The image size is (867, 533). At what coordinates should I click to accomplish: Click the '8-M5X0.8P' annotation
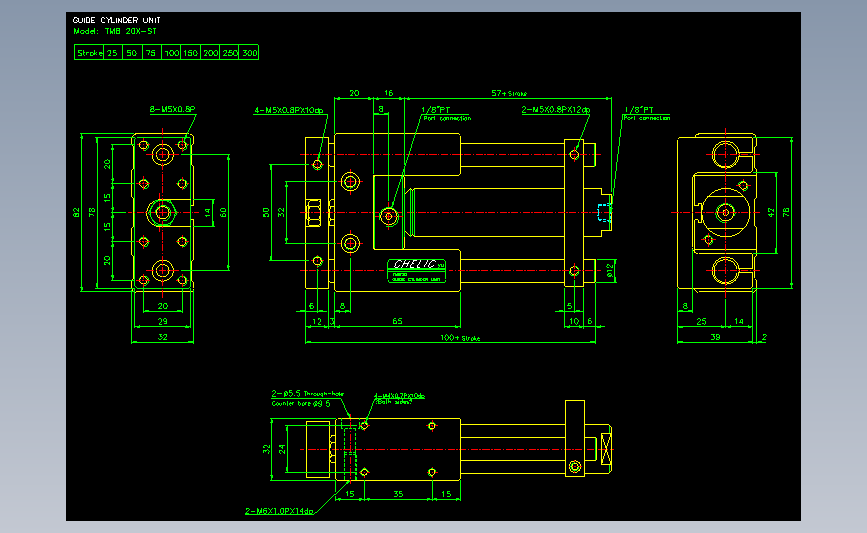pos(173,109)
